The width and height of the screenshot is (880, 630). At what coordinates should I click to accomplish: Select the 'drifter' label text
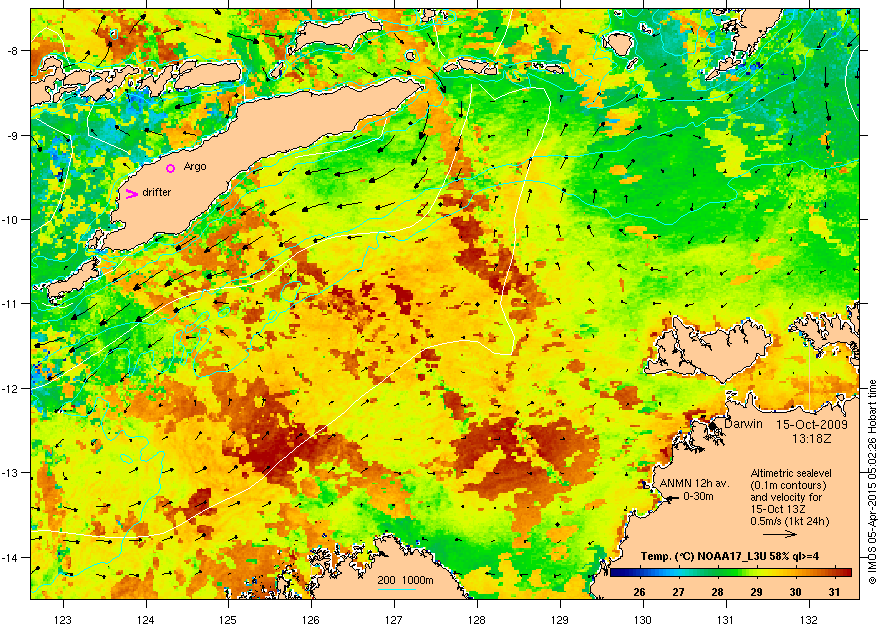click(157, 192)
